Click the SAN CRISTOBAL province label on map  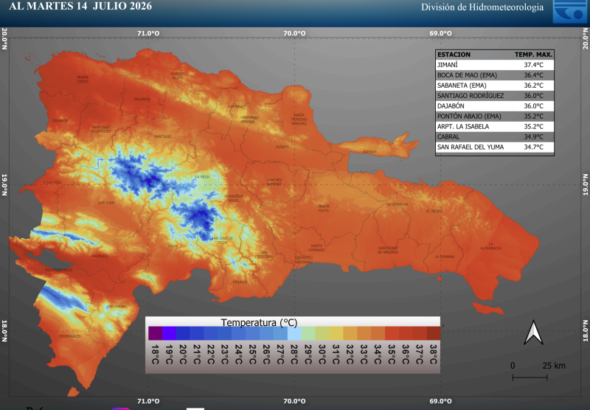click(x=264, y=255)
